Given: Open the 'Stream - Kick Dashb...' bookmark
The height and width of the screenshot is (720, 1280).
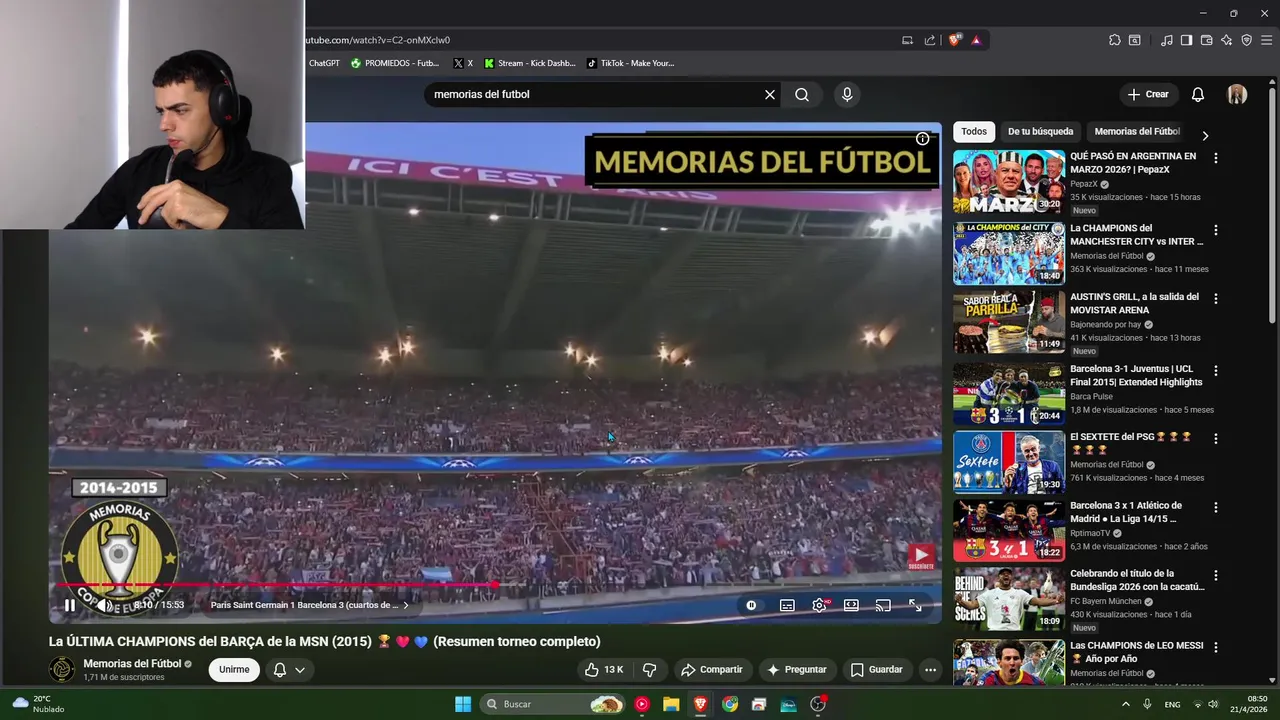Looking at the screenshot, I should click(x=529, y=63).
